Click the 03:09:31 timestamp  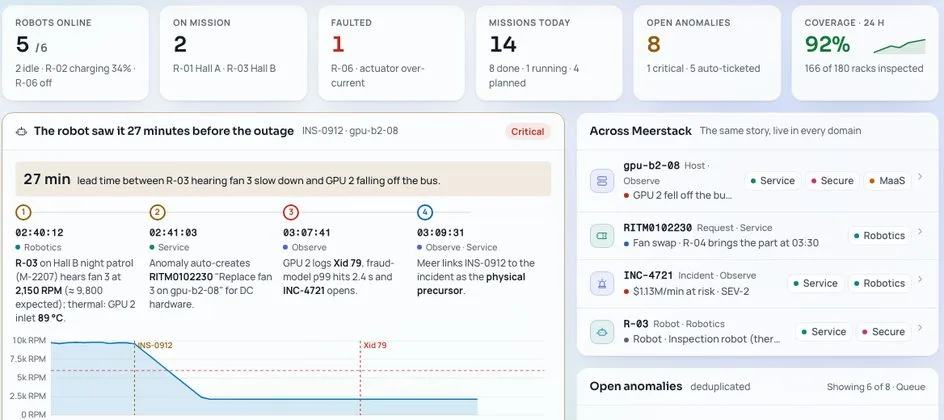point(441,232)
